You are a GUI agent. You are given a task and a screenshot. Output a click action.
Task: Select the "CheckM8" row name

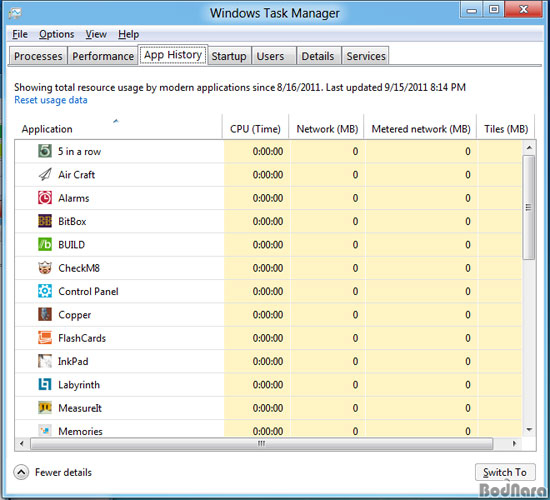[x=79, y=268]
